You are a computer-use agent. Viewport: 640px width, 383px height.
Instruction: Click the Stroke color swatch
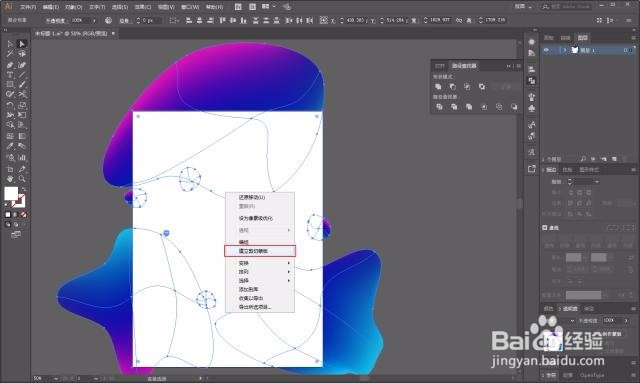pyautogui.click(x=19, y=201)
